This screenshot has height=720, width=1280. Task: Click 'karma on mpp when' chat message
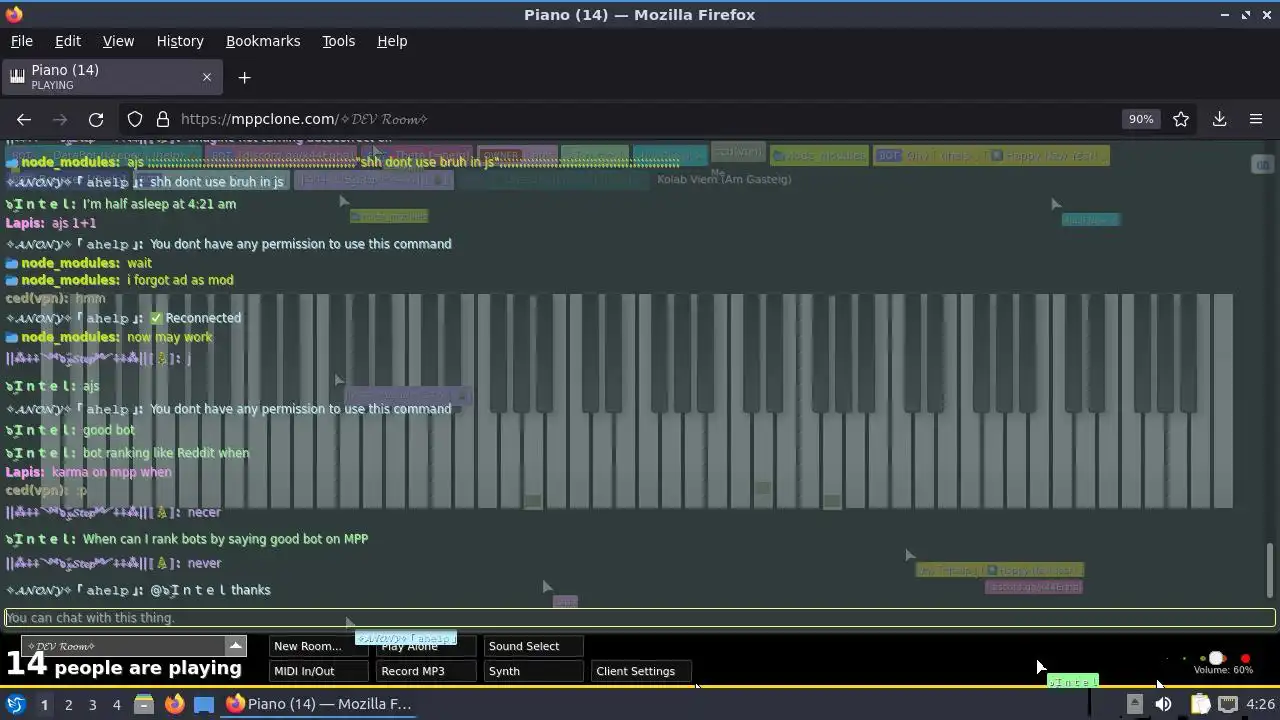pos(112,472)
